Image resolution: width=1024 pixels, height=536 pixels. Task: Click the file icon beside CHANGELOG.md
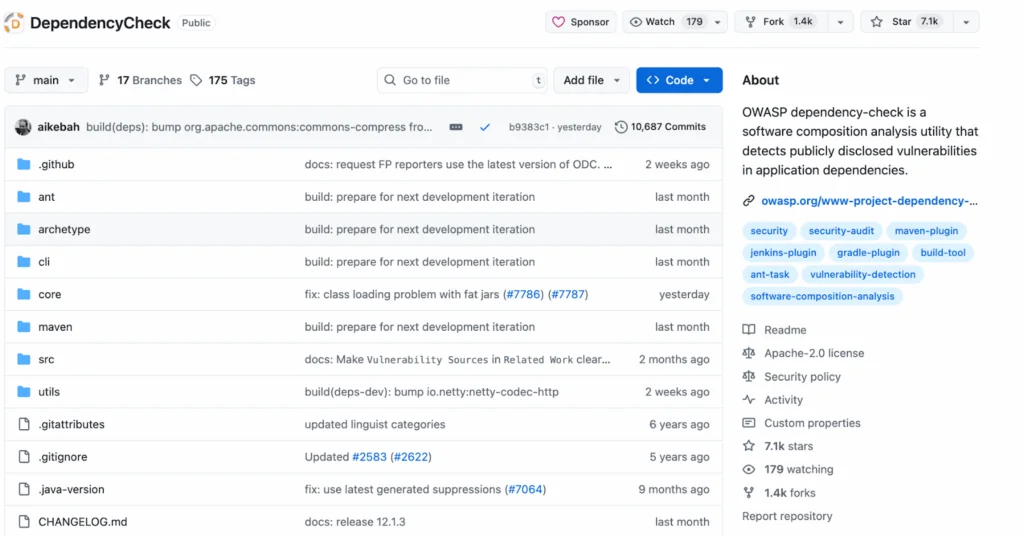pos(24,522)
